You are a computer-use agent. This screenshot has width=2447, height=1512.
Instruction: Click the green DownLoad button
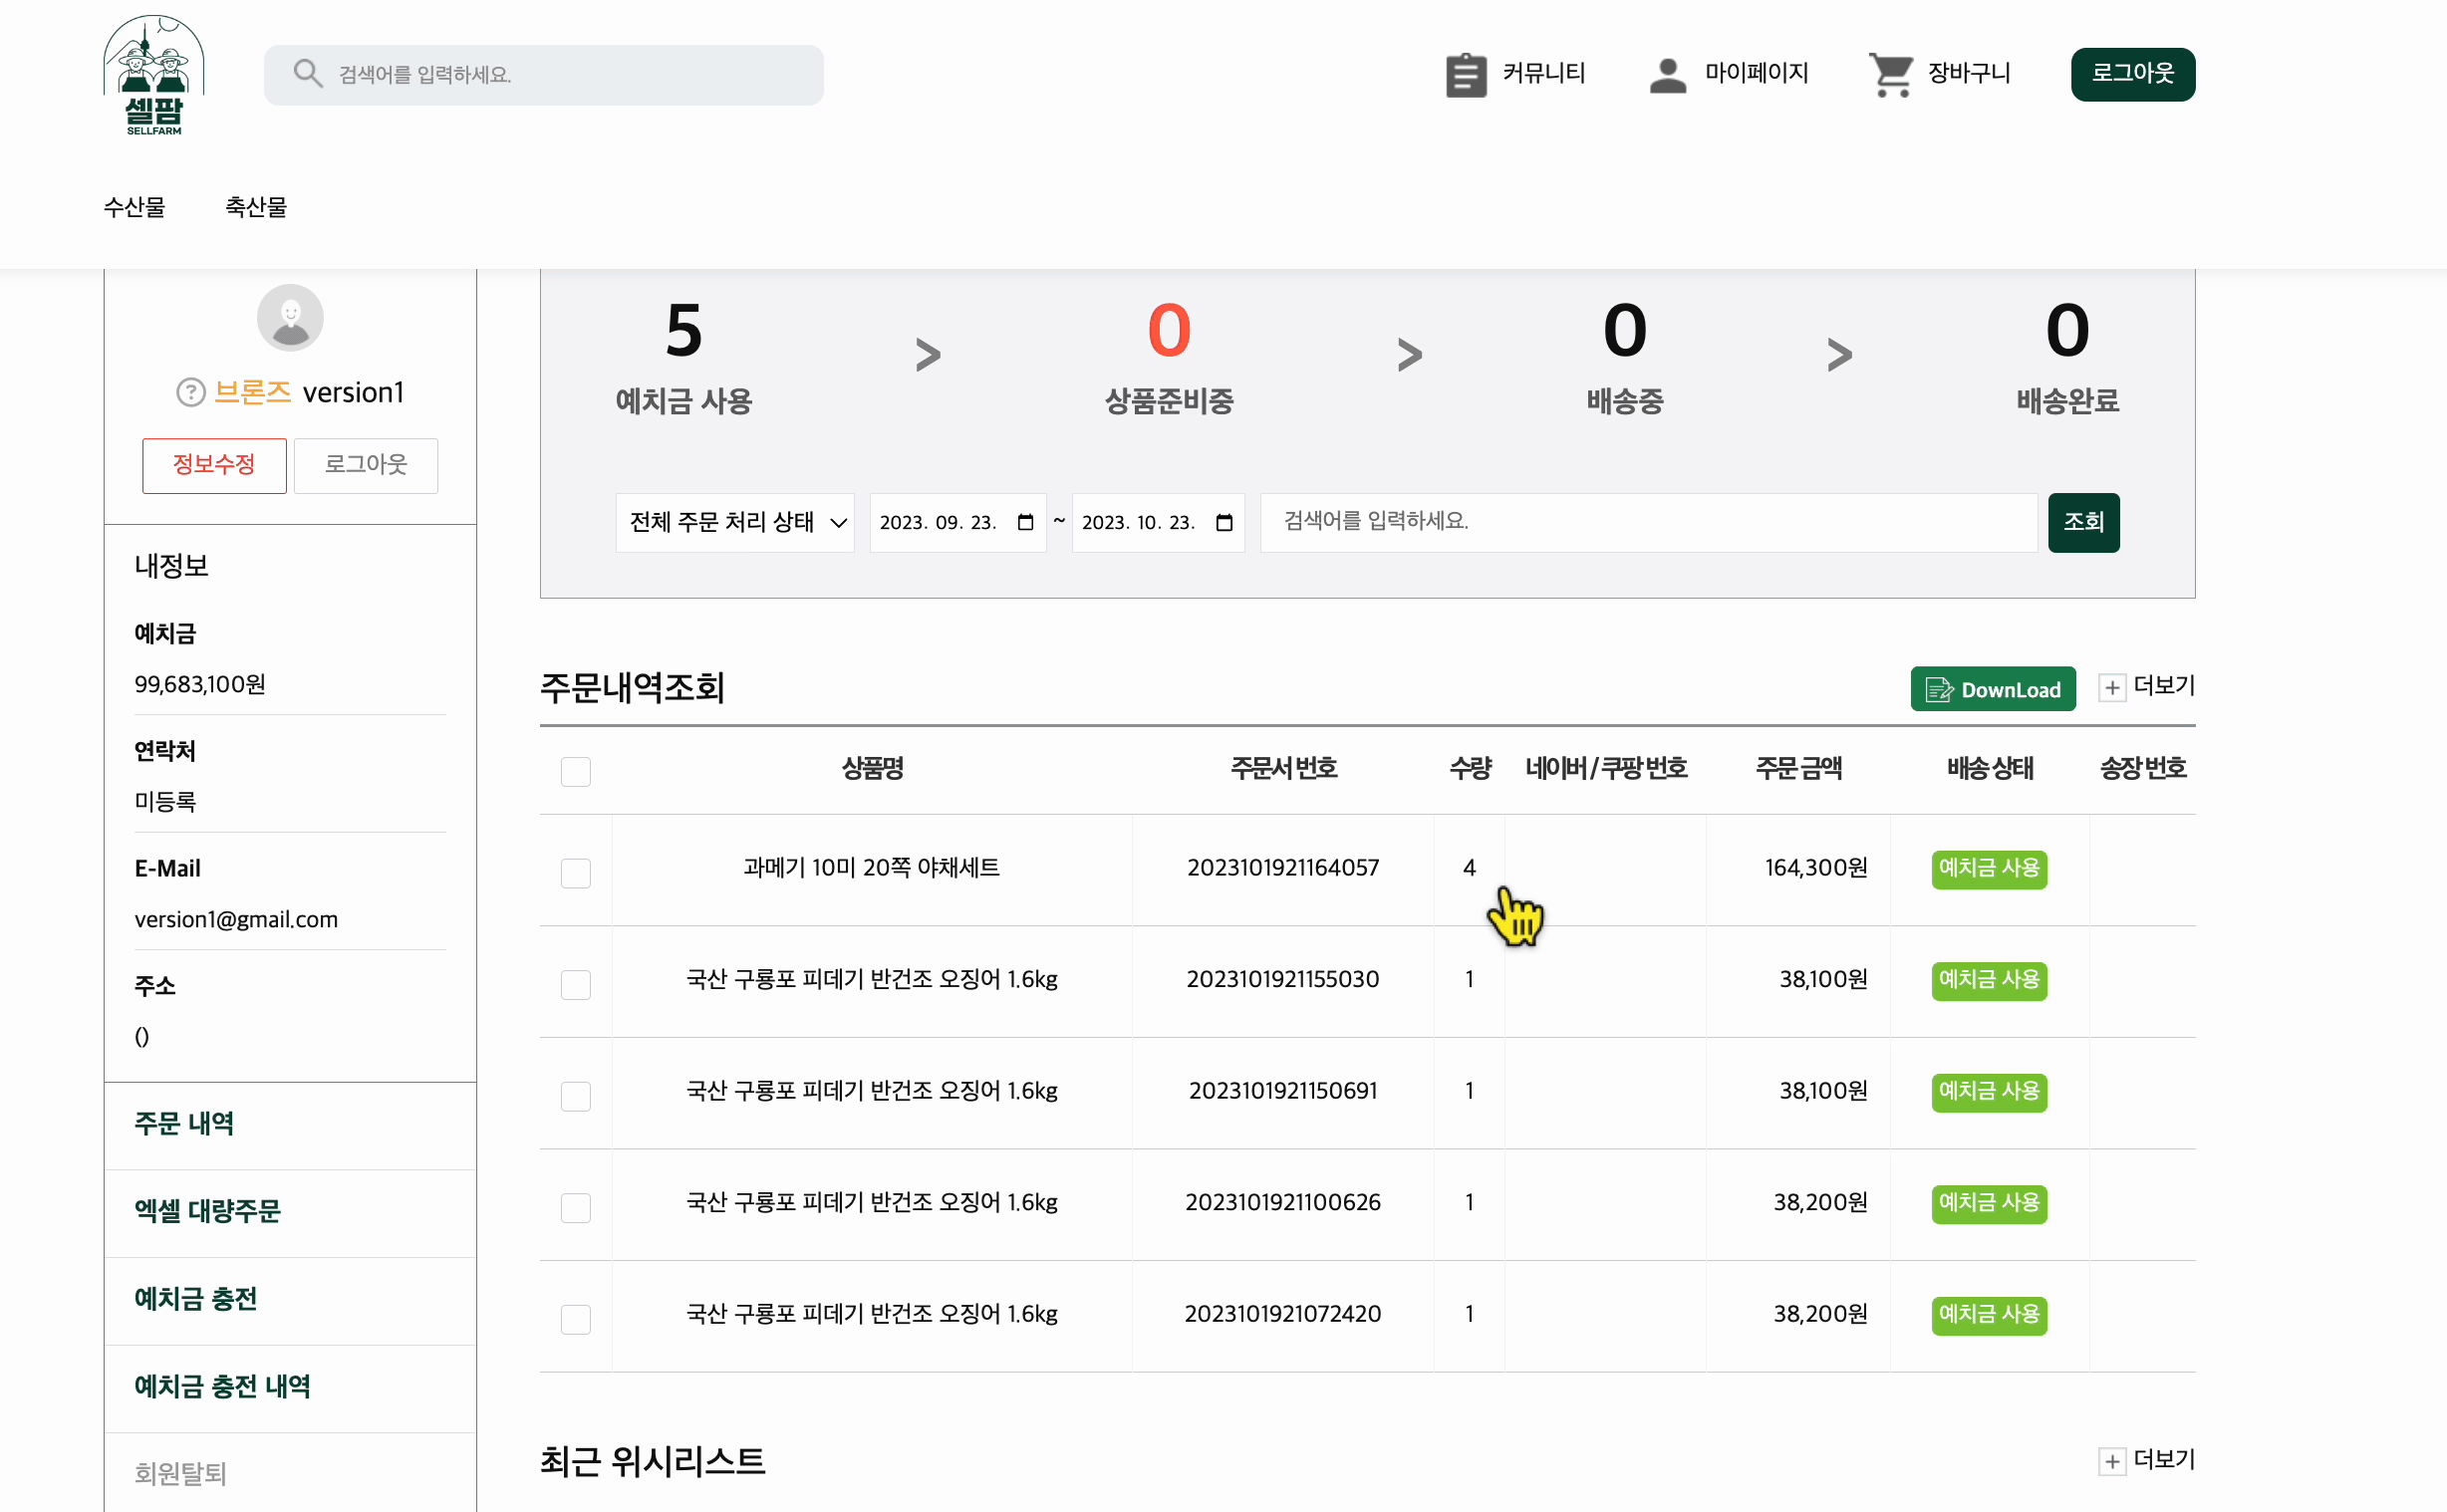tap(1992, 689)
